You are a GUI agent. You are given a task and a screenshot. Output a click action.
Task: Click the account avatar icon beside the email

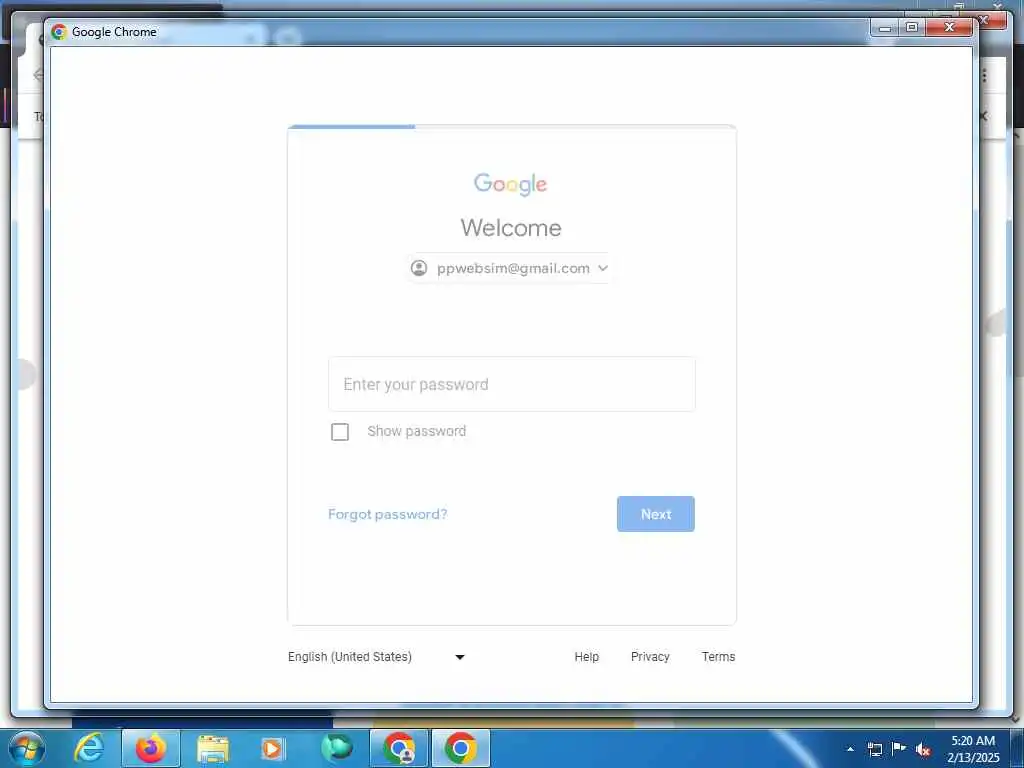[x=419, y=268]
